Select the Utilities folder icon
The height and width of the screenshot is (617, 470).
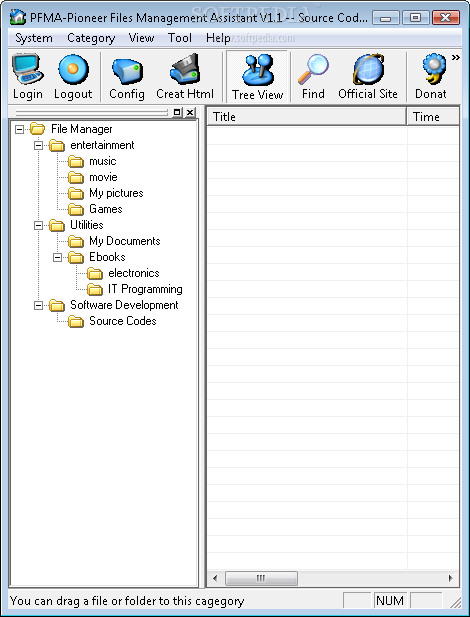[x=57, y=225]
